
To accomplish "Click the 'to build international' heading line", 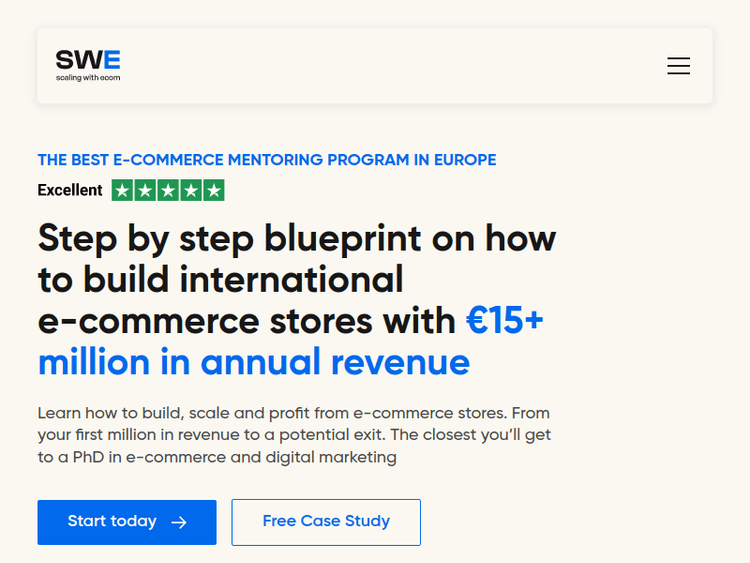I will click(220, 280).
